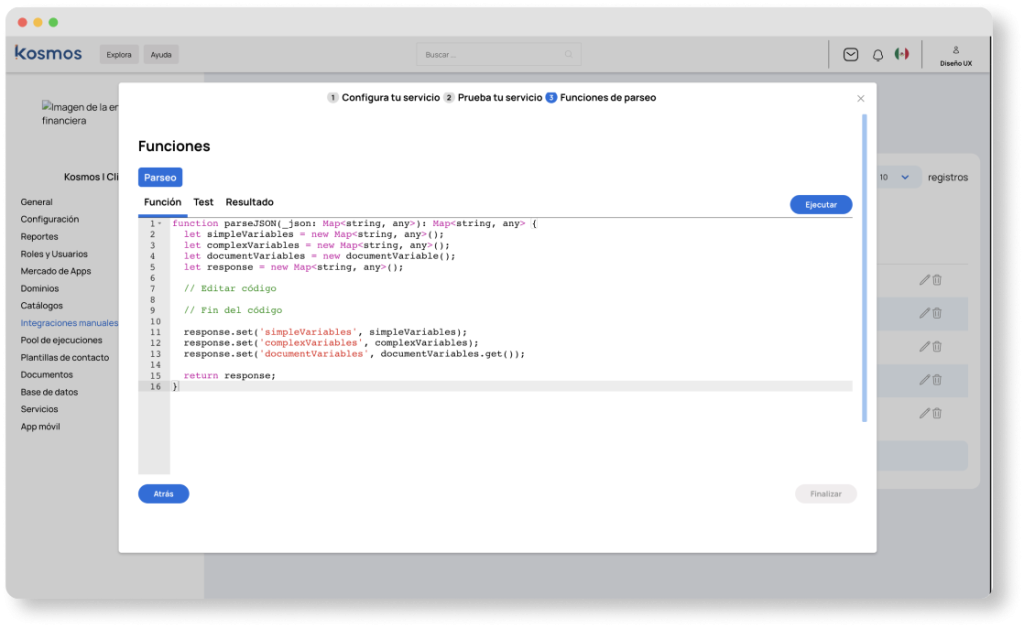1024x628 pixels.
Task: Open the notifications bell icon
Action: [878, 55]
